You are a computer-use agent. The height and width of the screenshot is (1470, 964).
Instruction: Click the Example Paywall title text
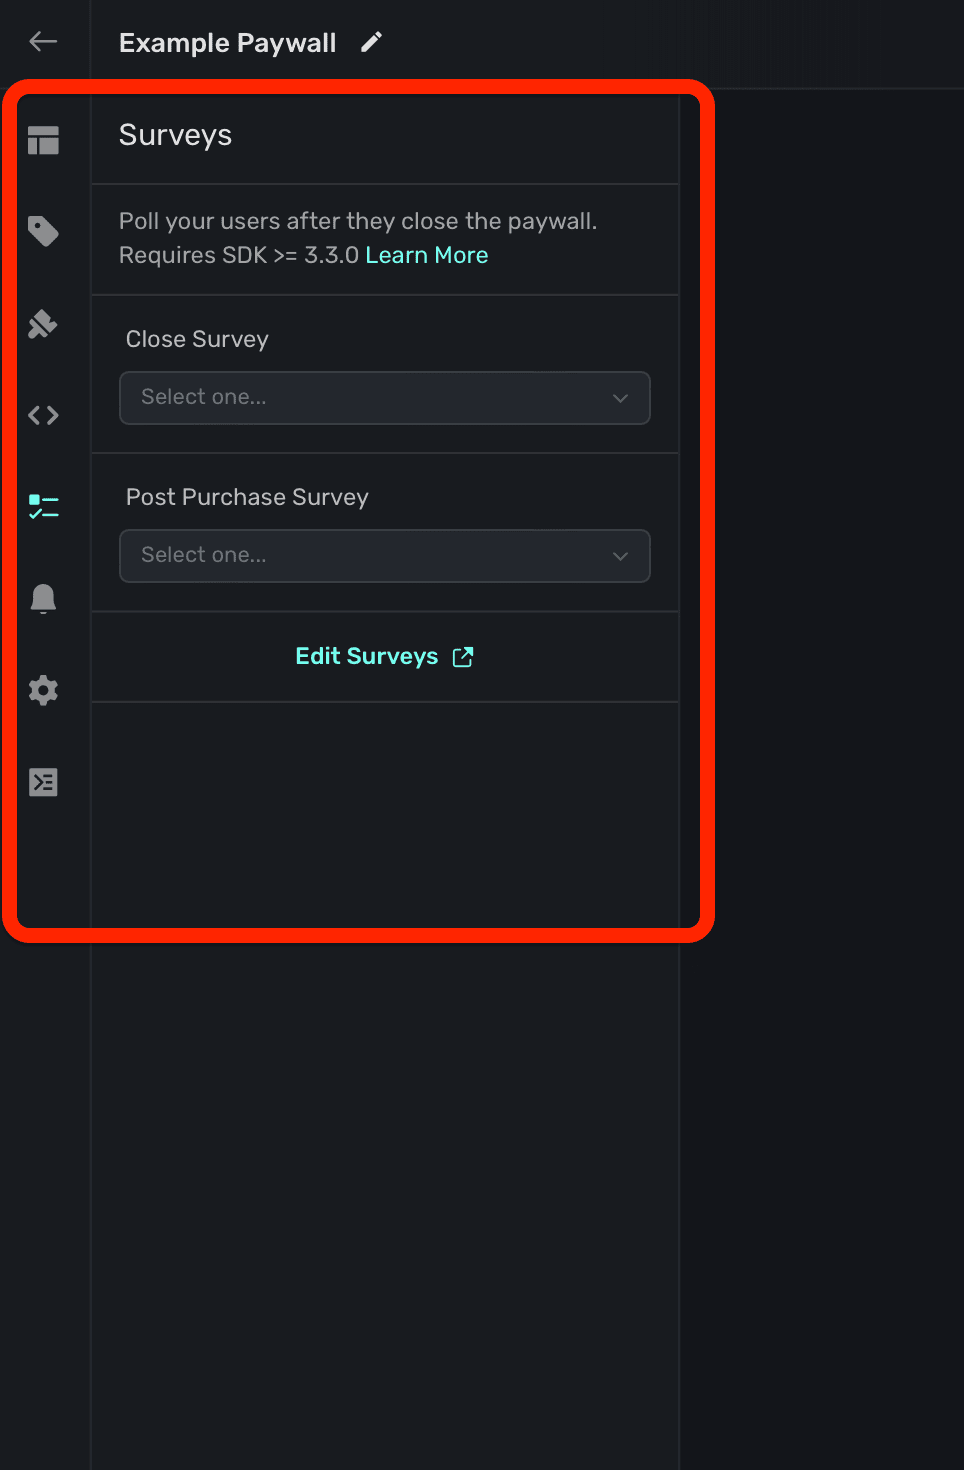click(x=227, y=43)
